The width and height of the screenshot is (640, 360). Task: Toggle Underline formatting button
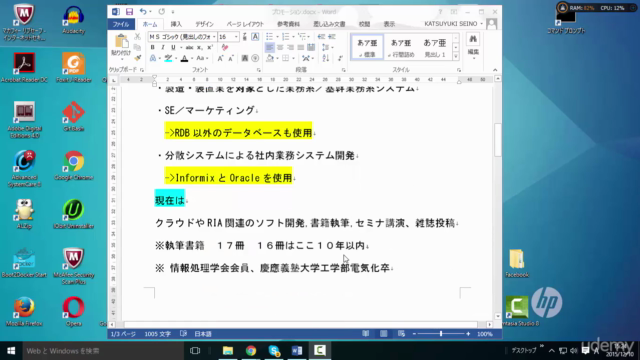point(173,47)
